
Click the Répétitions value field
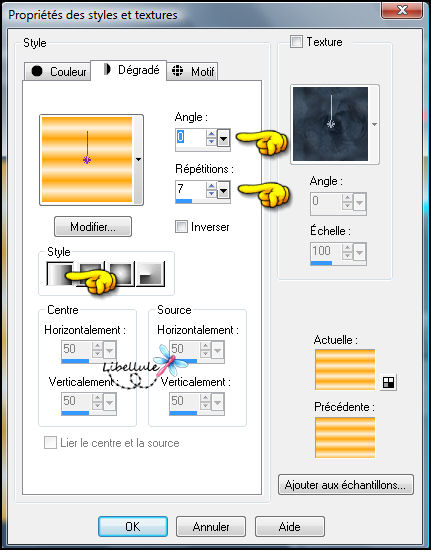tap(191, 189)
